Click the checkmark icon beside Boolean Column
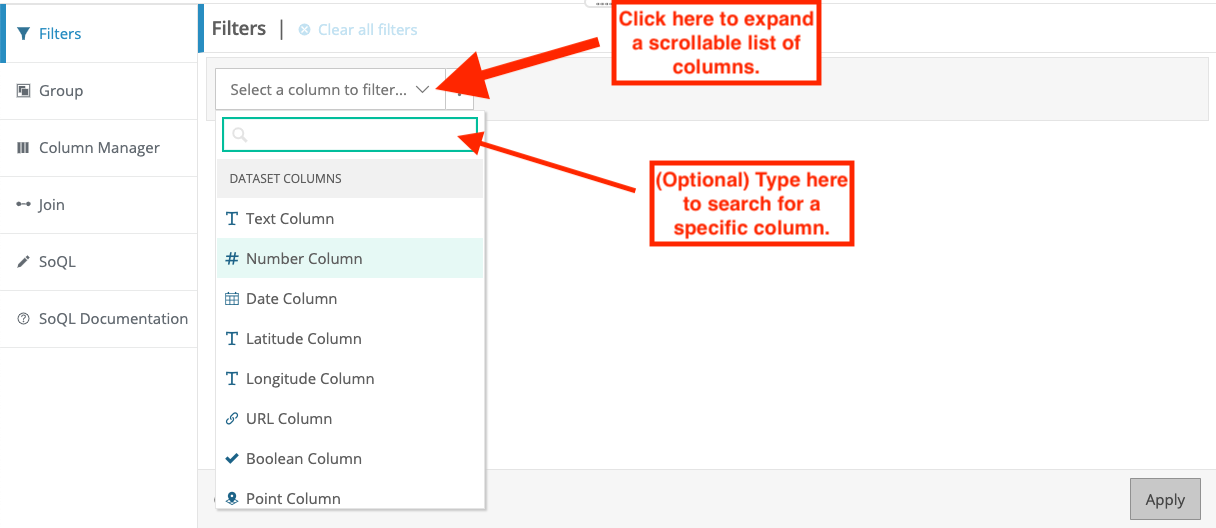1216x528 pixels. [x=232, y=459]
